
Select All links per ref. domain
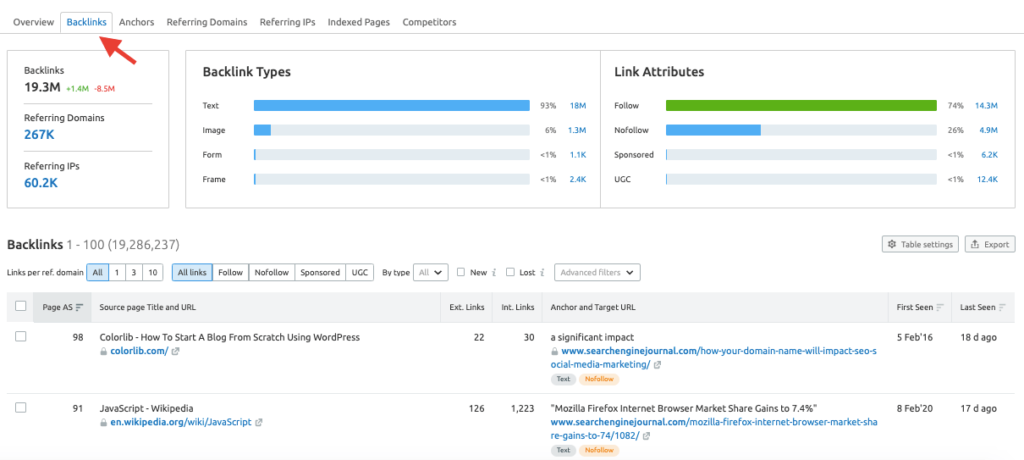(97, 272)
